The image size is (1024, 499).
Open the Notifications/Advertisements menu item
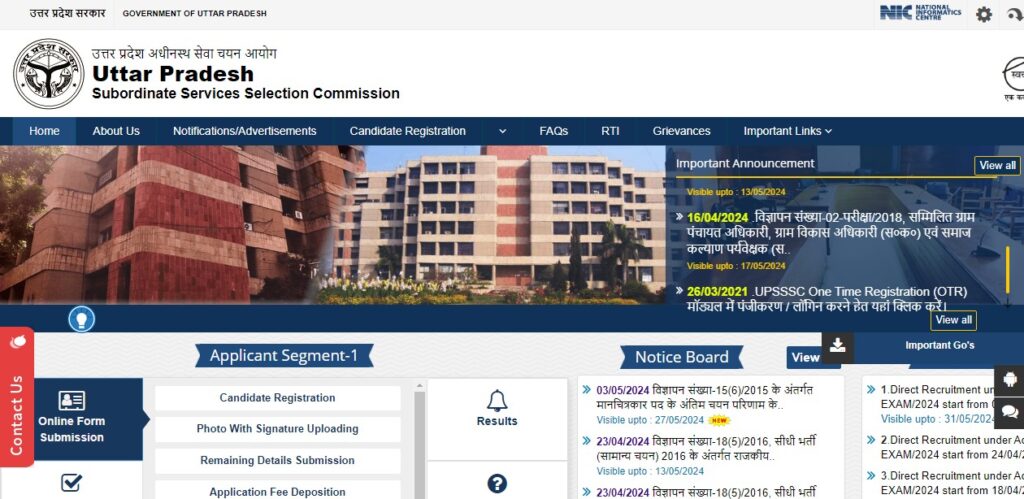244,131
